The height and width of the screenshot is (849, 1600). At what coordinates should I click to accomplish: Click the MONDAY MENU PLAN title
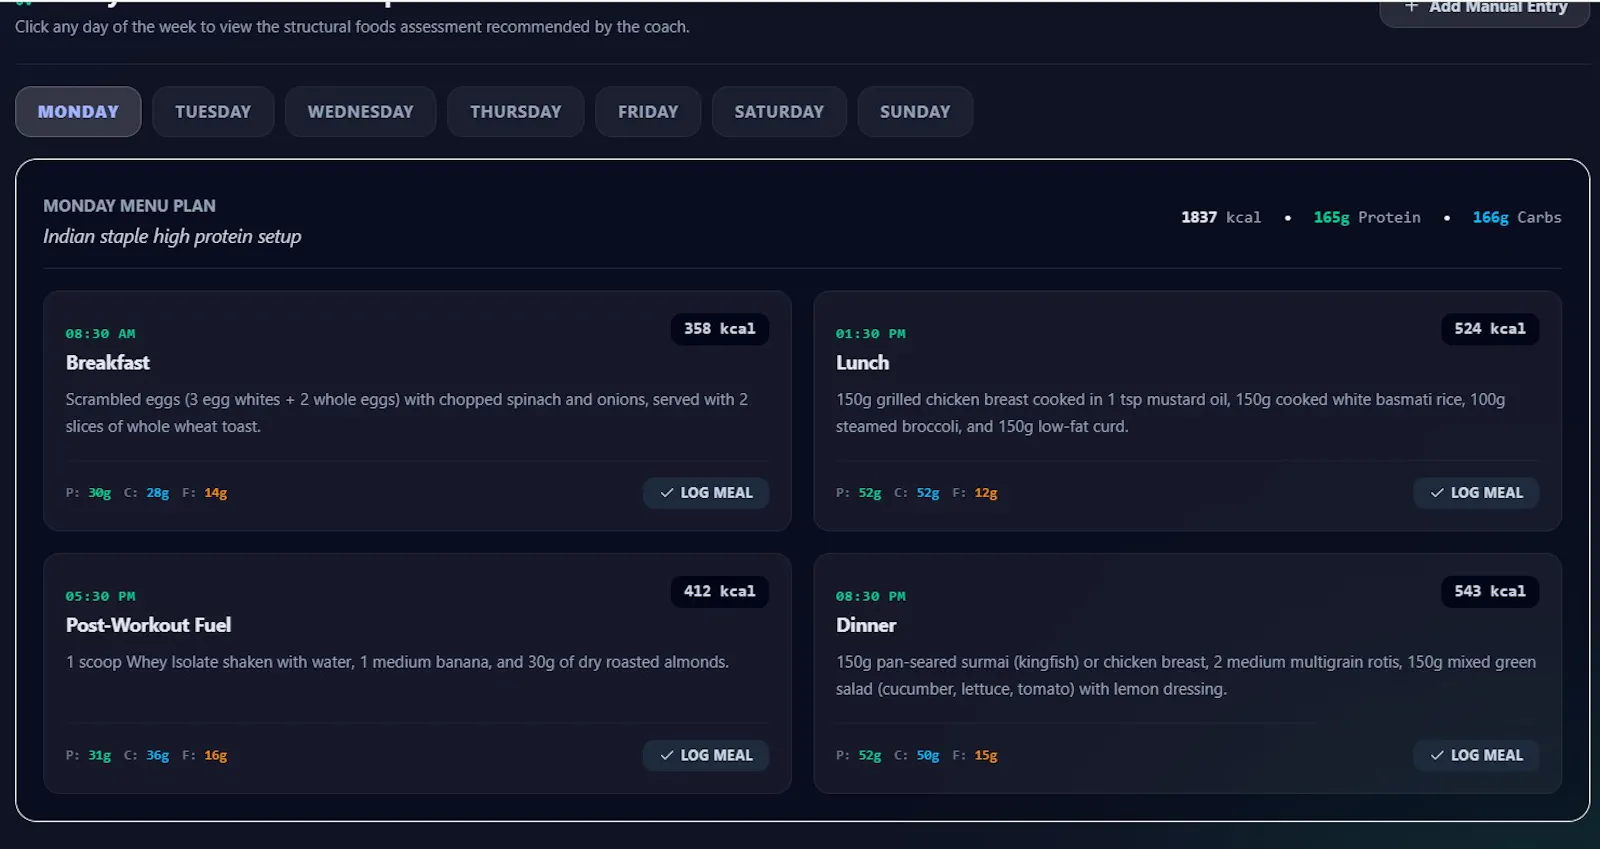129,206
